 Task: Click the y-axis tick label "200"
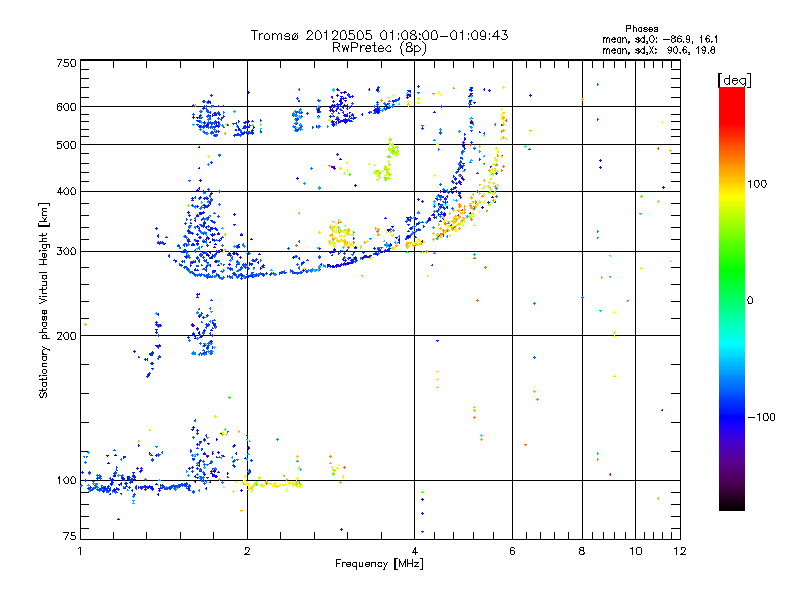(x=66, y=336)
